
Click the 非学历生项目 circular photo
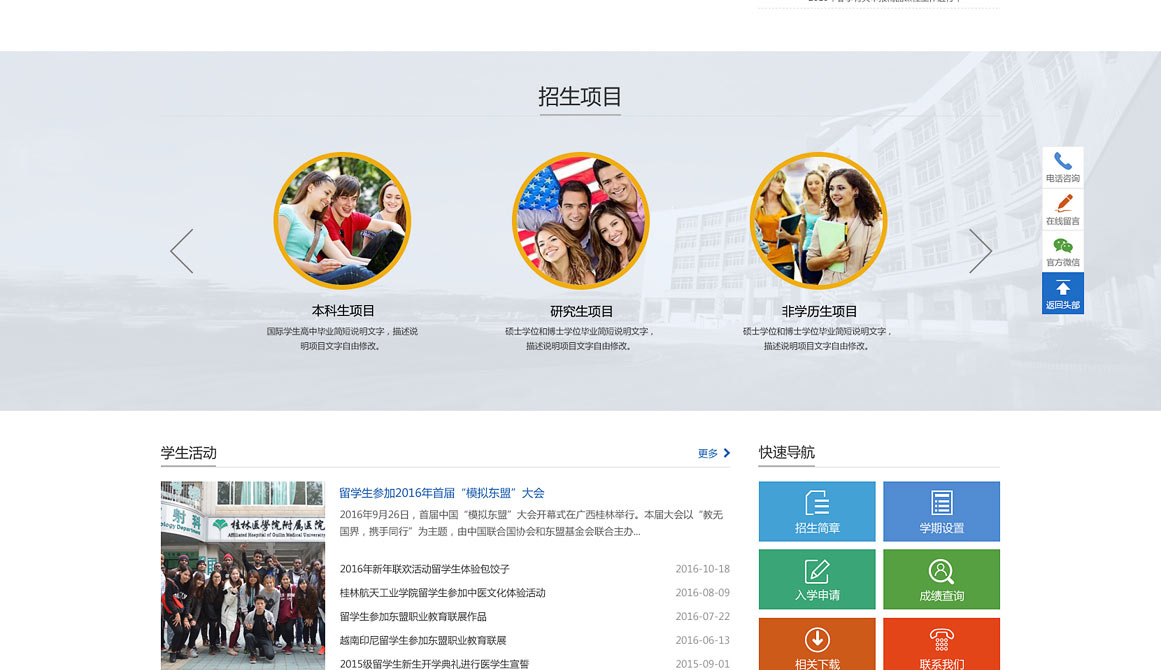(818, 221)
